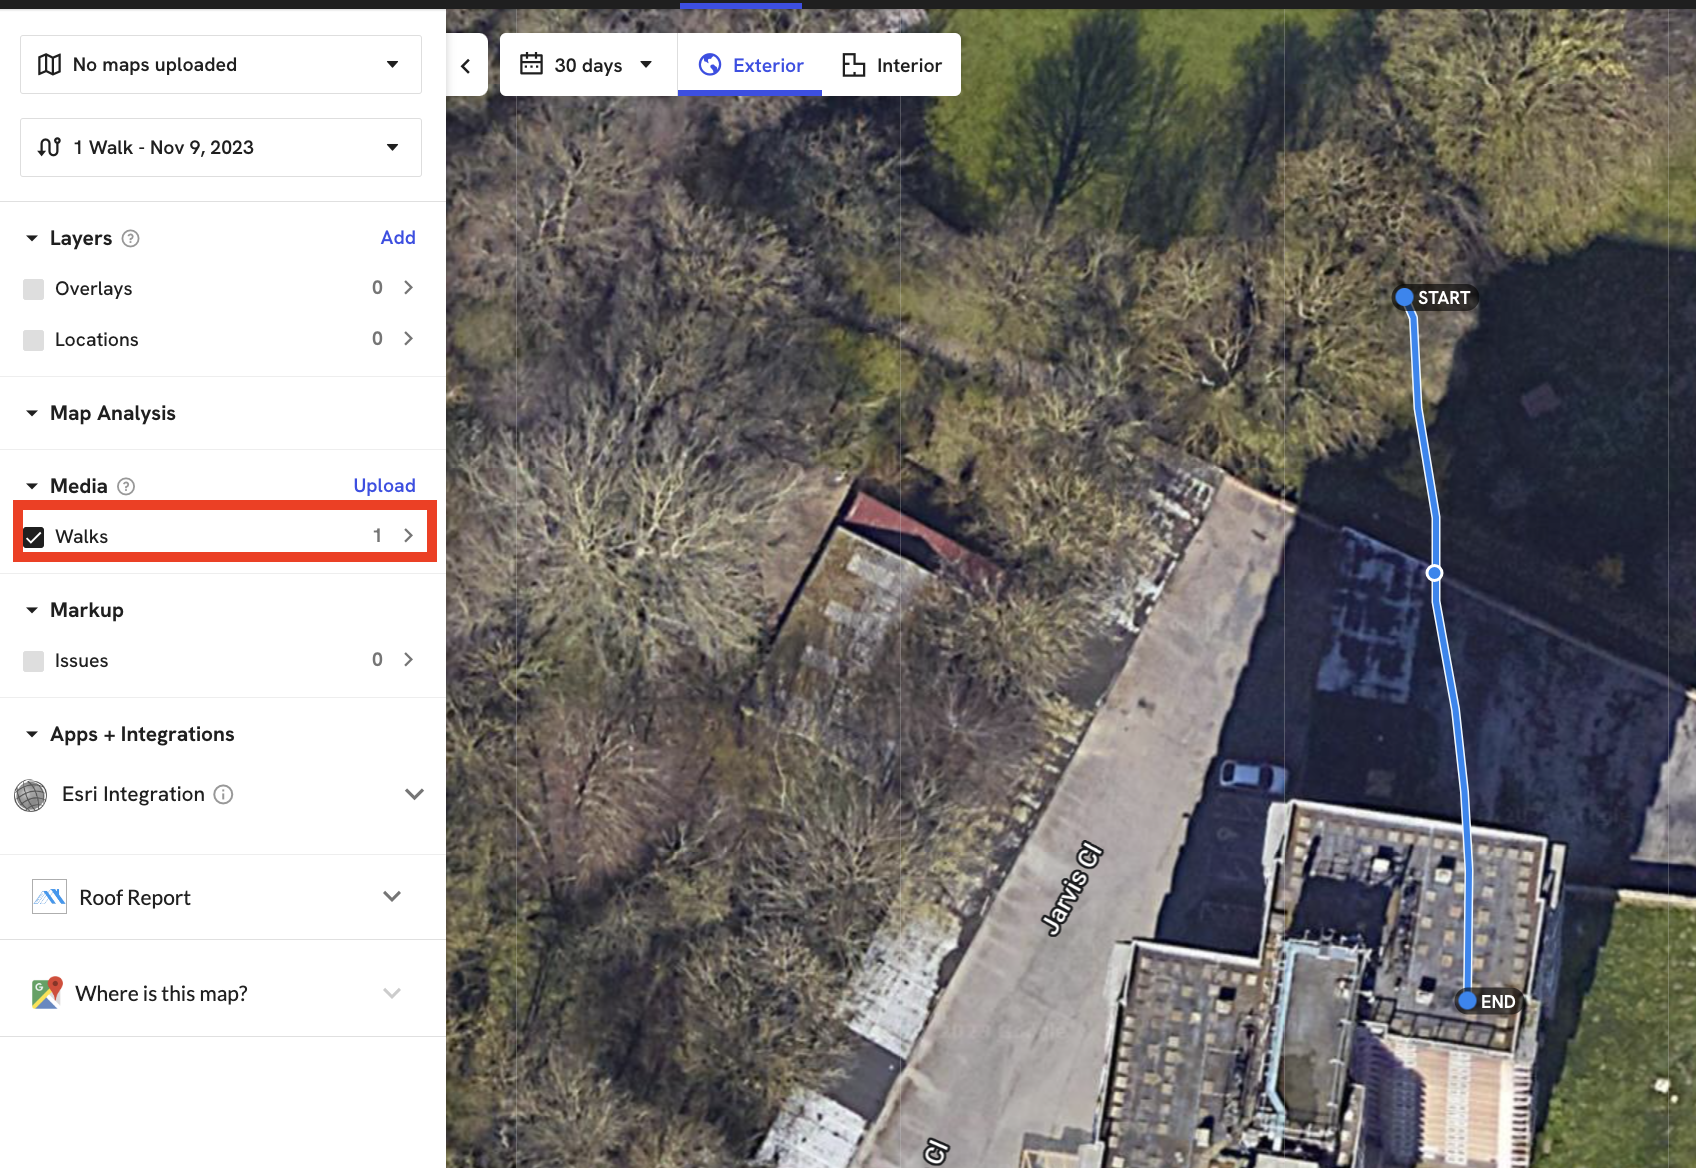
Task: Click the Esri Integration globe icon
Action: (x=31, y=795)
